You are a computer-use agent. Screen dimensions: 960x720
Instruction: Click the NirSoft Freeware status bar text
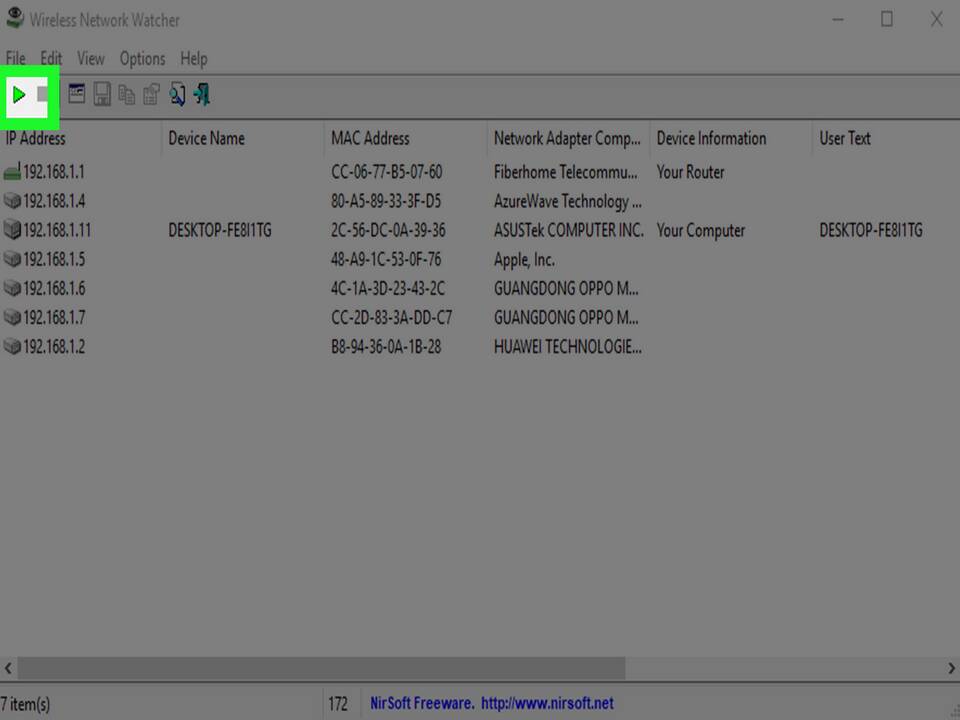coord(422,703)
